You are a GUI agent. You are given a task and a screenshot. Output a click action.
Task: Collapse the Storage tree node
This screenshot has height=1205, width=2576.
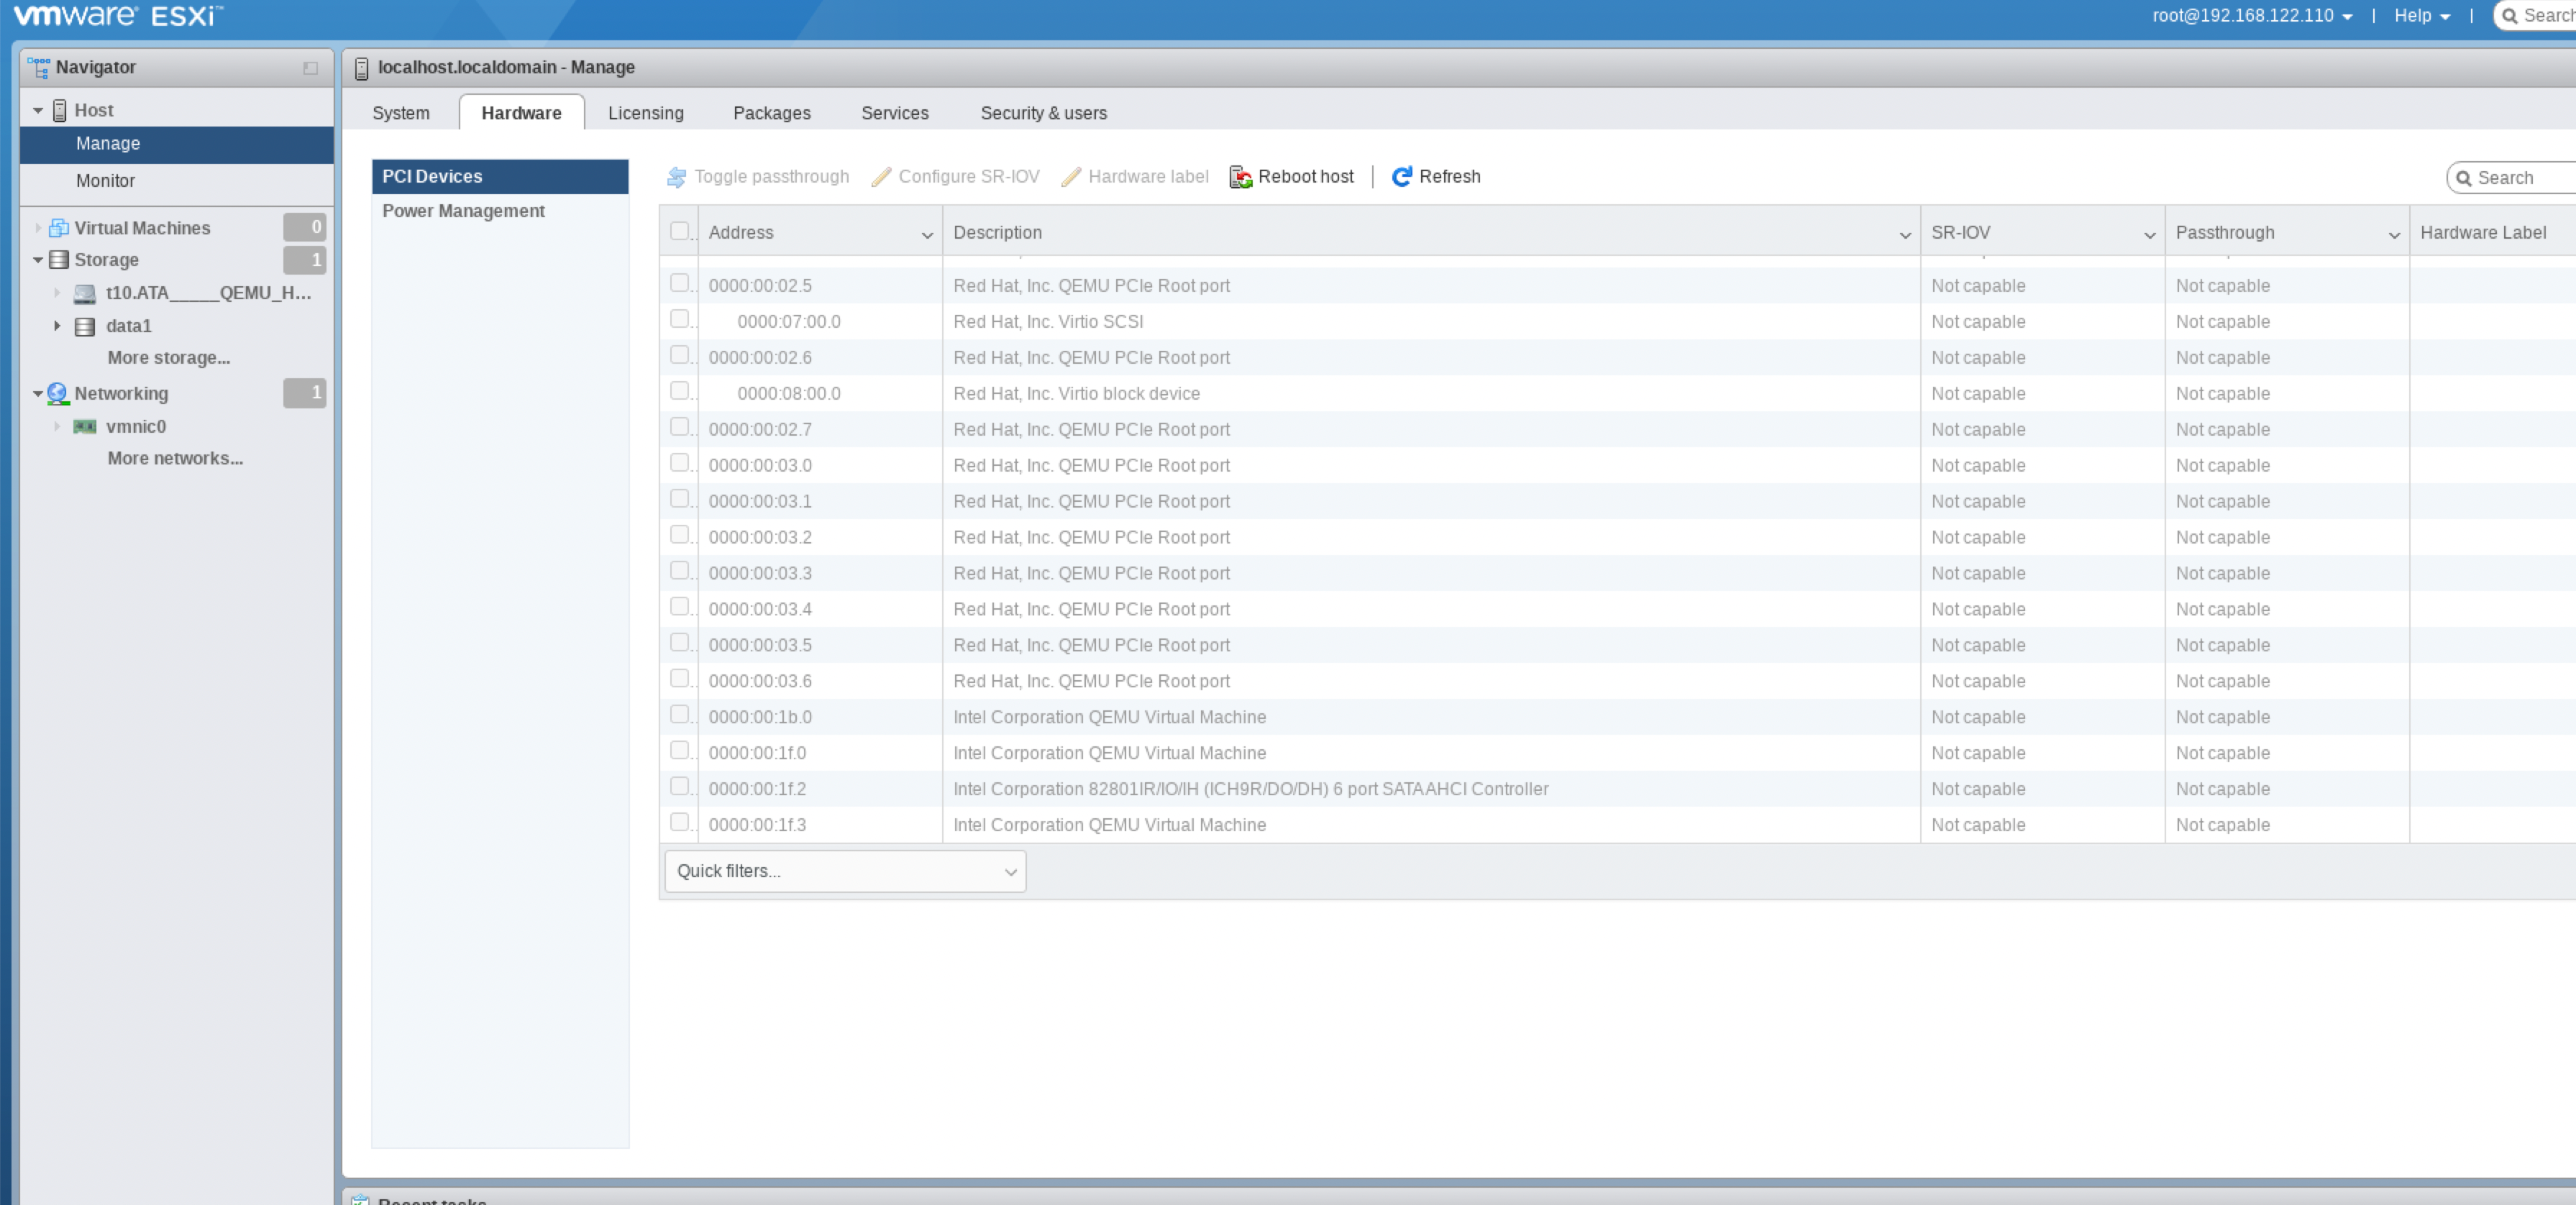(38, 260)
